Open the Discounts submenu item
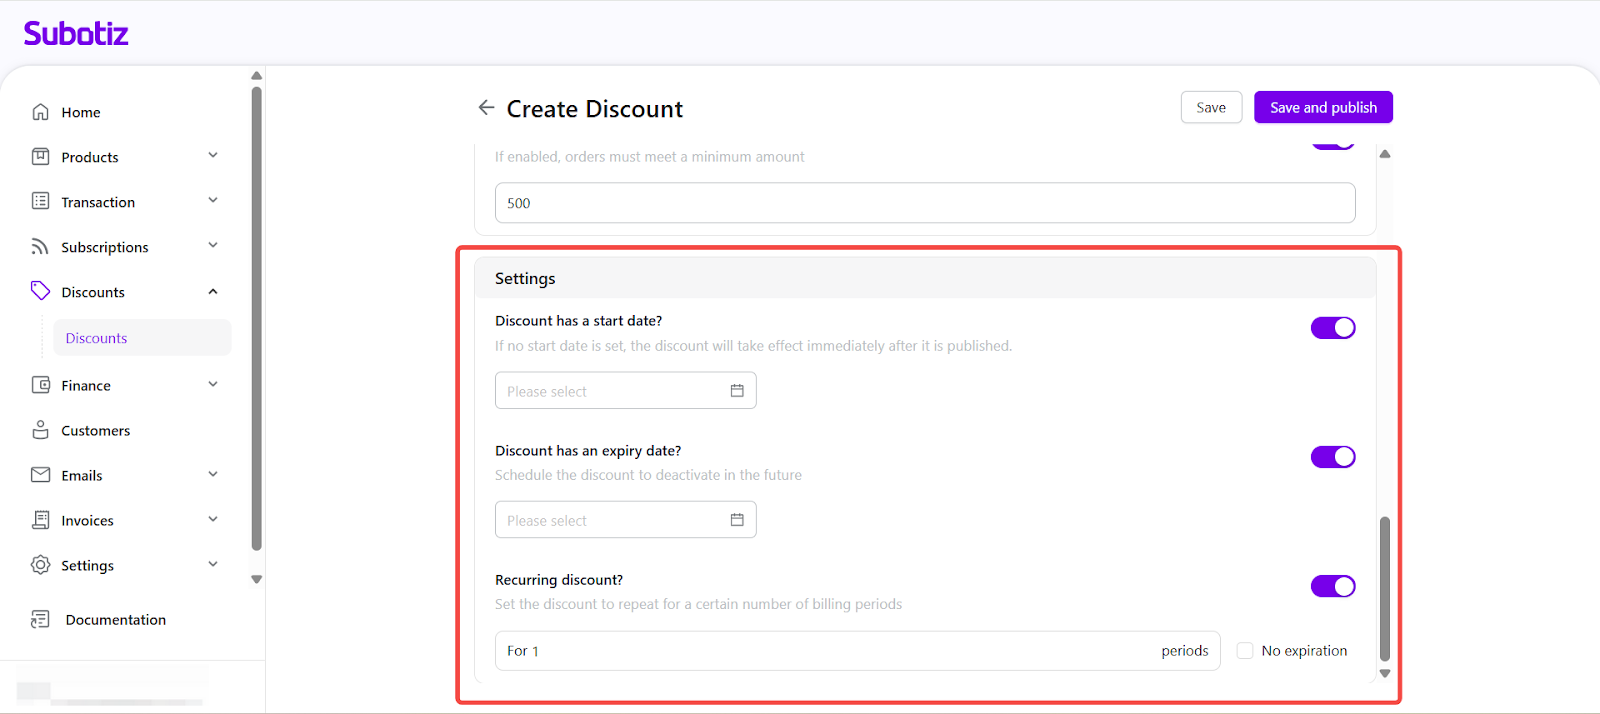Screen dimensions: 1600x714 [97, 338]
